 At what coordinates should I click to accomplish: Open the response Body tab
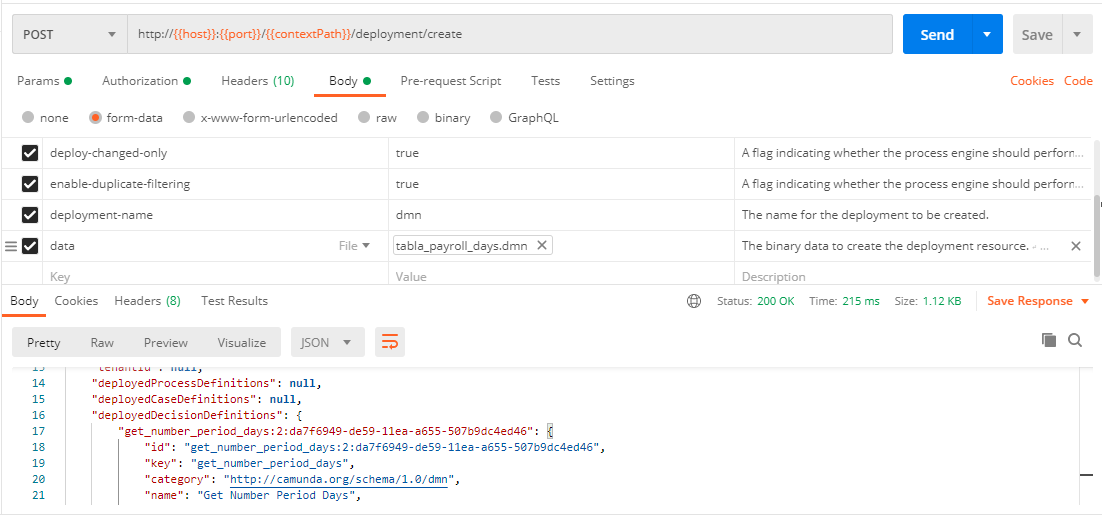pyautogui.click(x=24, y=301)
